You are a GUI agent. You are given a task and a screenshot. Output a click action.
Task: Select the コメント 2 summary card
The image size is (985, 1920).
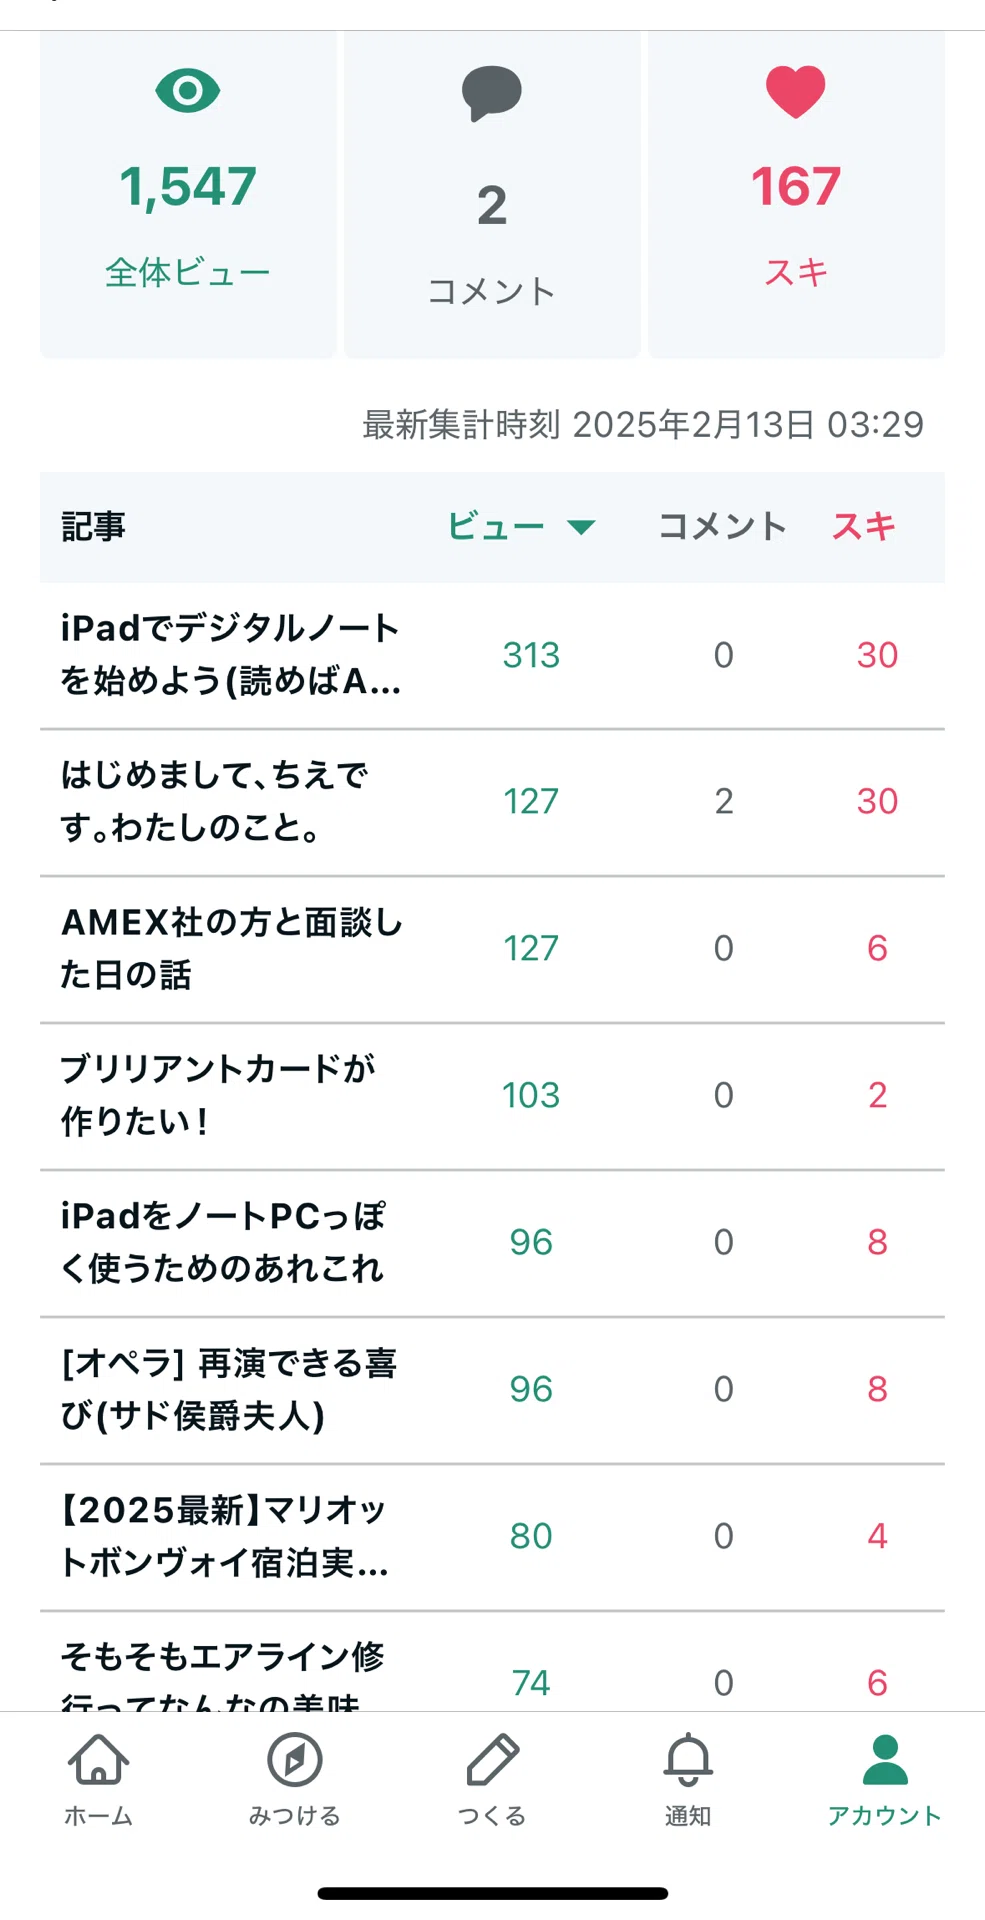(492, 194)
